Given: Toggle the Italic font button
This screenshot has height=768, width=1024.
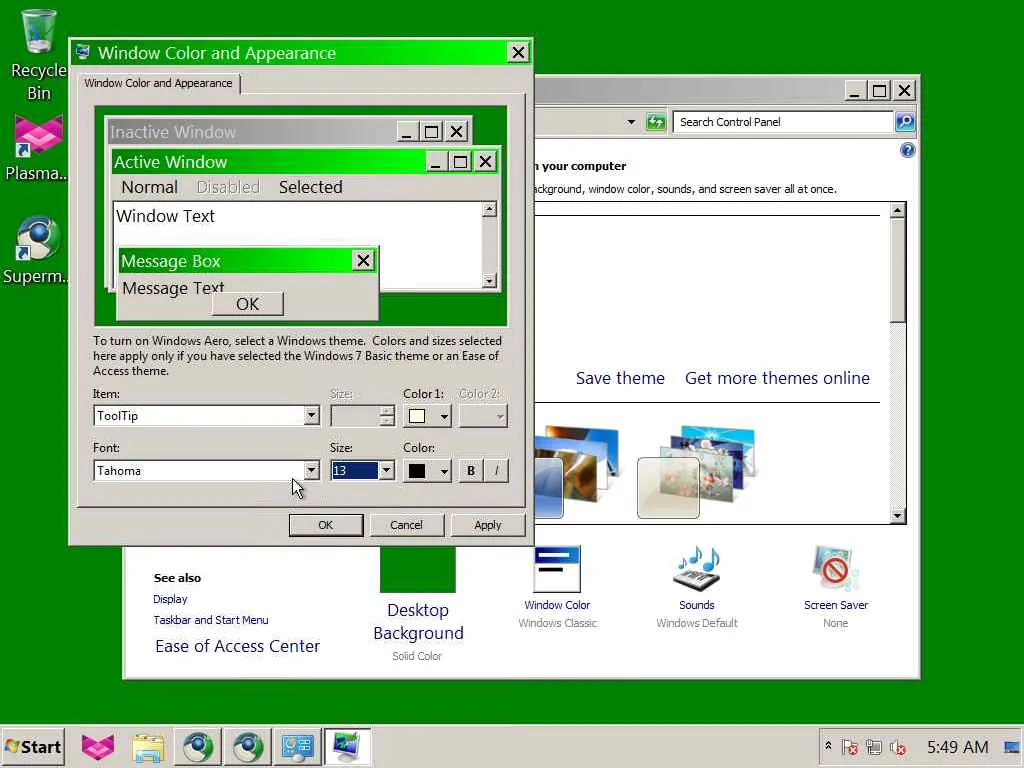Looking at the screenshot, I should 496,471.
